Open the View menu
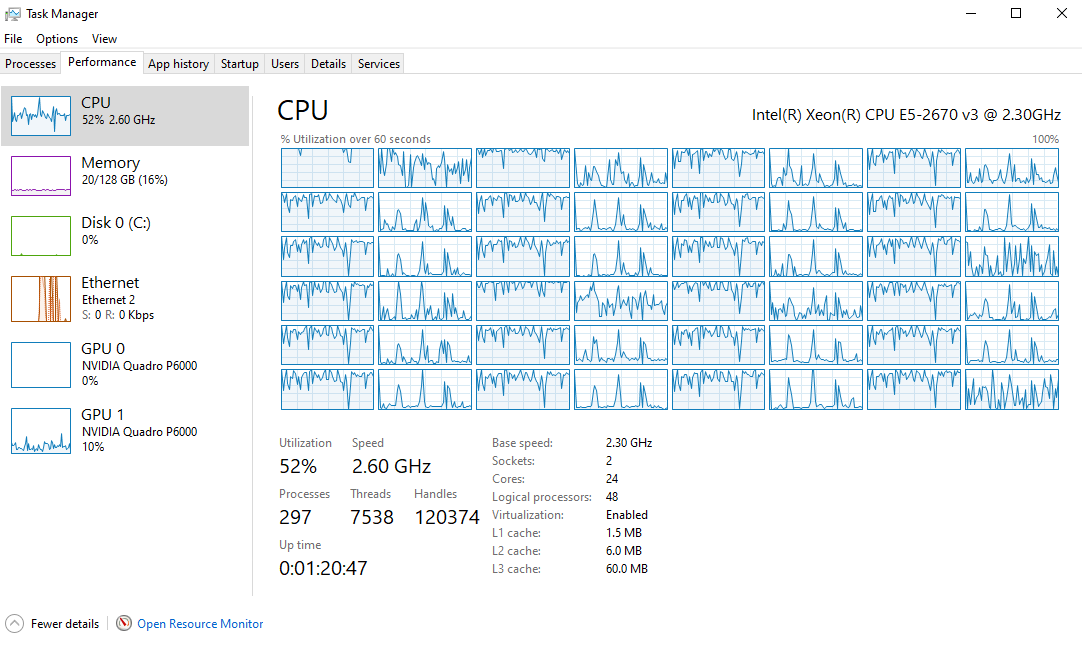This screenshot has width=1082, height=645. (x=104, y=38)
